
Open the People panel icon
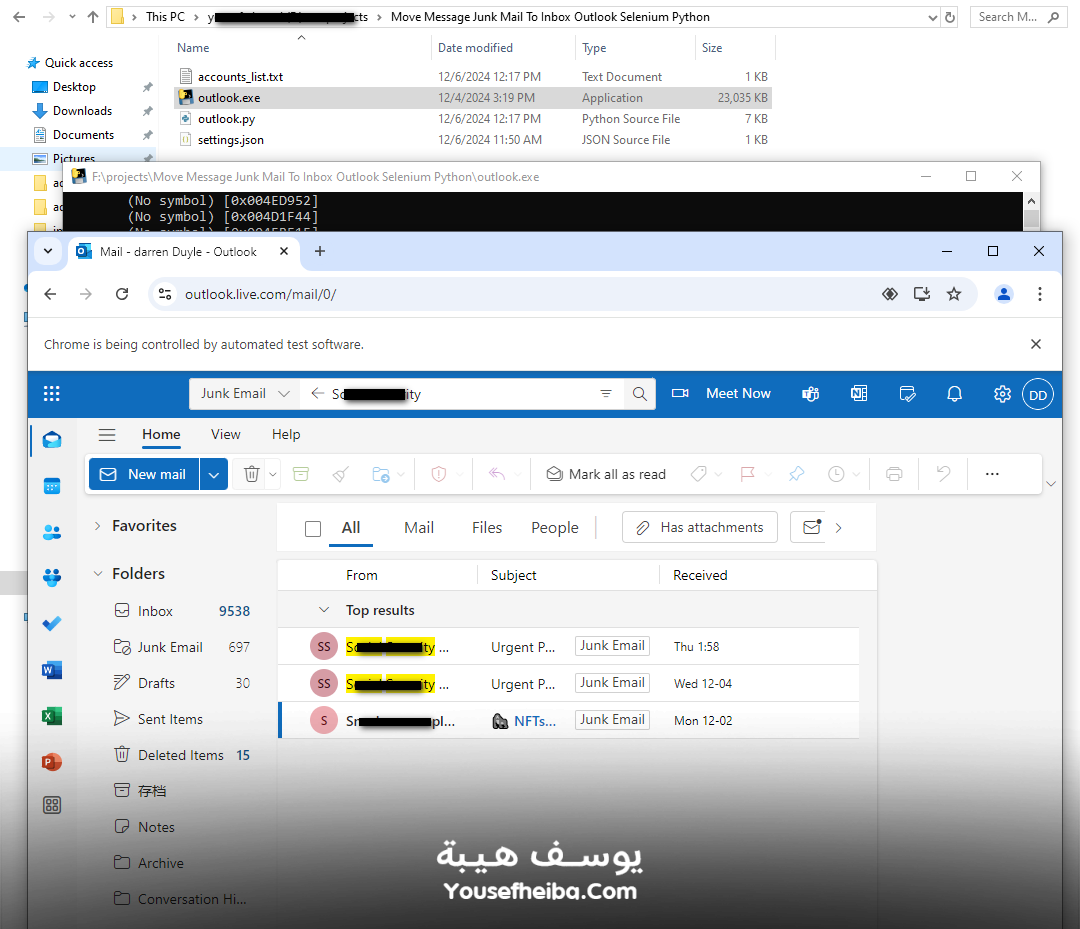click(x=52, y=531)
